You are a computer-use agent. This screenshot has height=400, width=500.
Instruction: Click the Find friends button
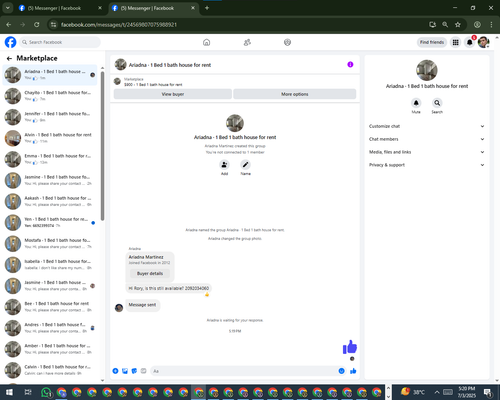pos(432,42)
